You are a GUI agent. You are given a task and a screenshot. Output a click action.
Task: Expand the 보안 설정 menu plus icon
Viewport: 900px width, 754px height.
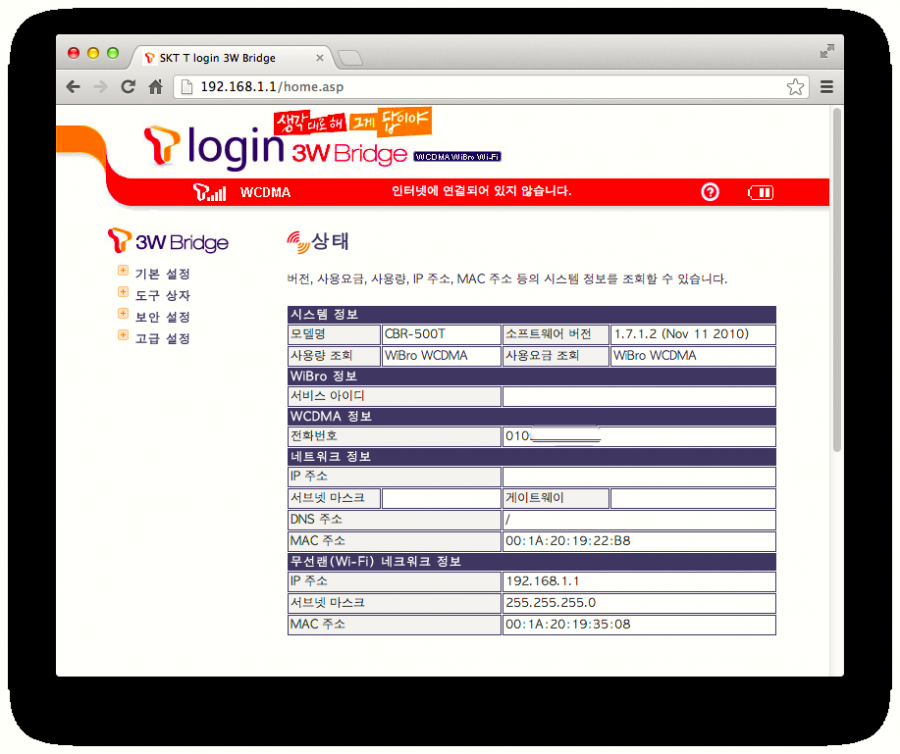pyautogui.click(x=123, y=313)
